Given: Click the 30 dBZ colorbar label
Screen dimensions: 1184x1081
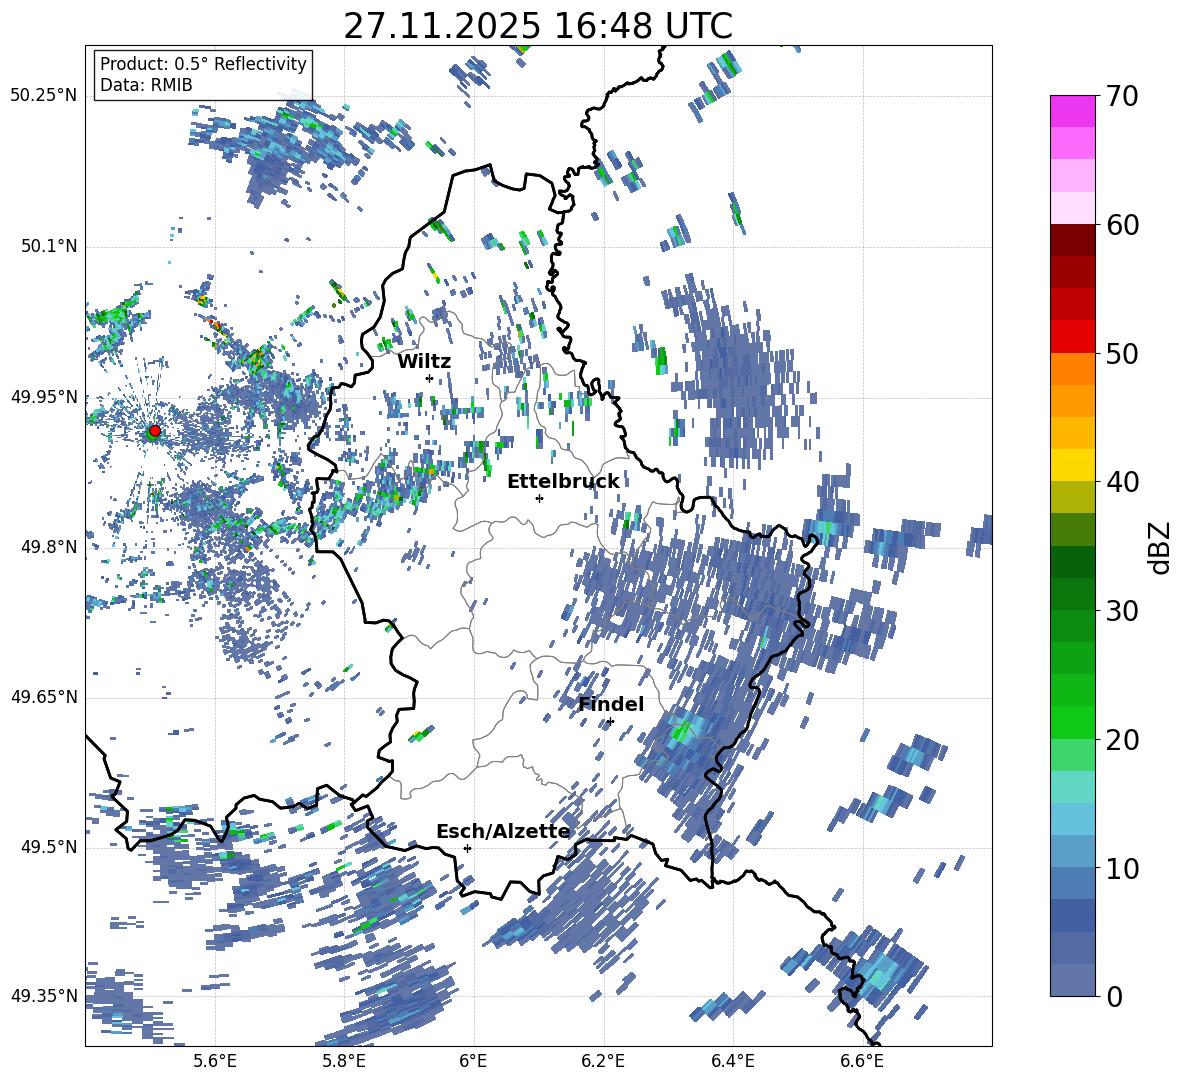Looking at the screenshot, I should point(1122,611).
